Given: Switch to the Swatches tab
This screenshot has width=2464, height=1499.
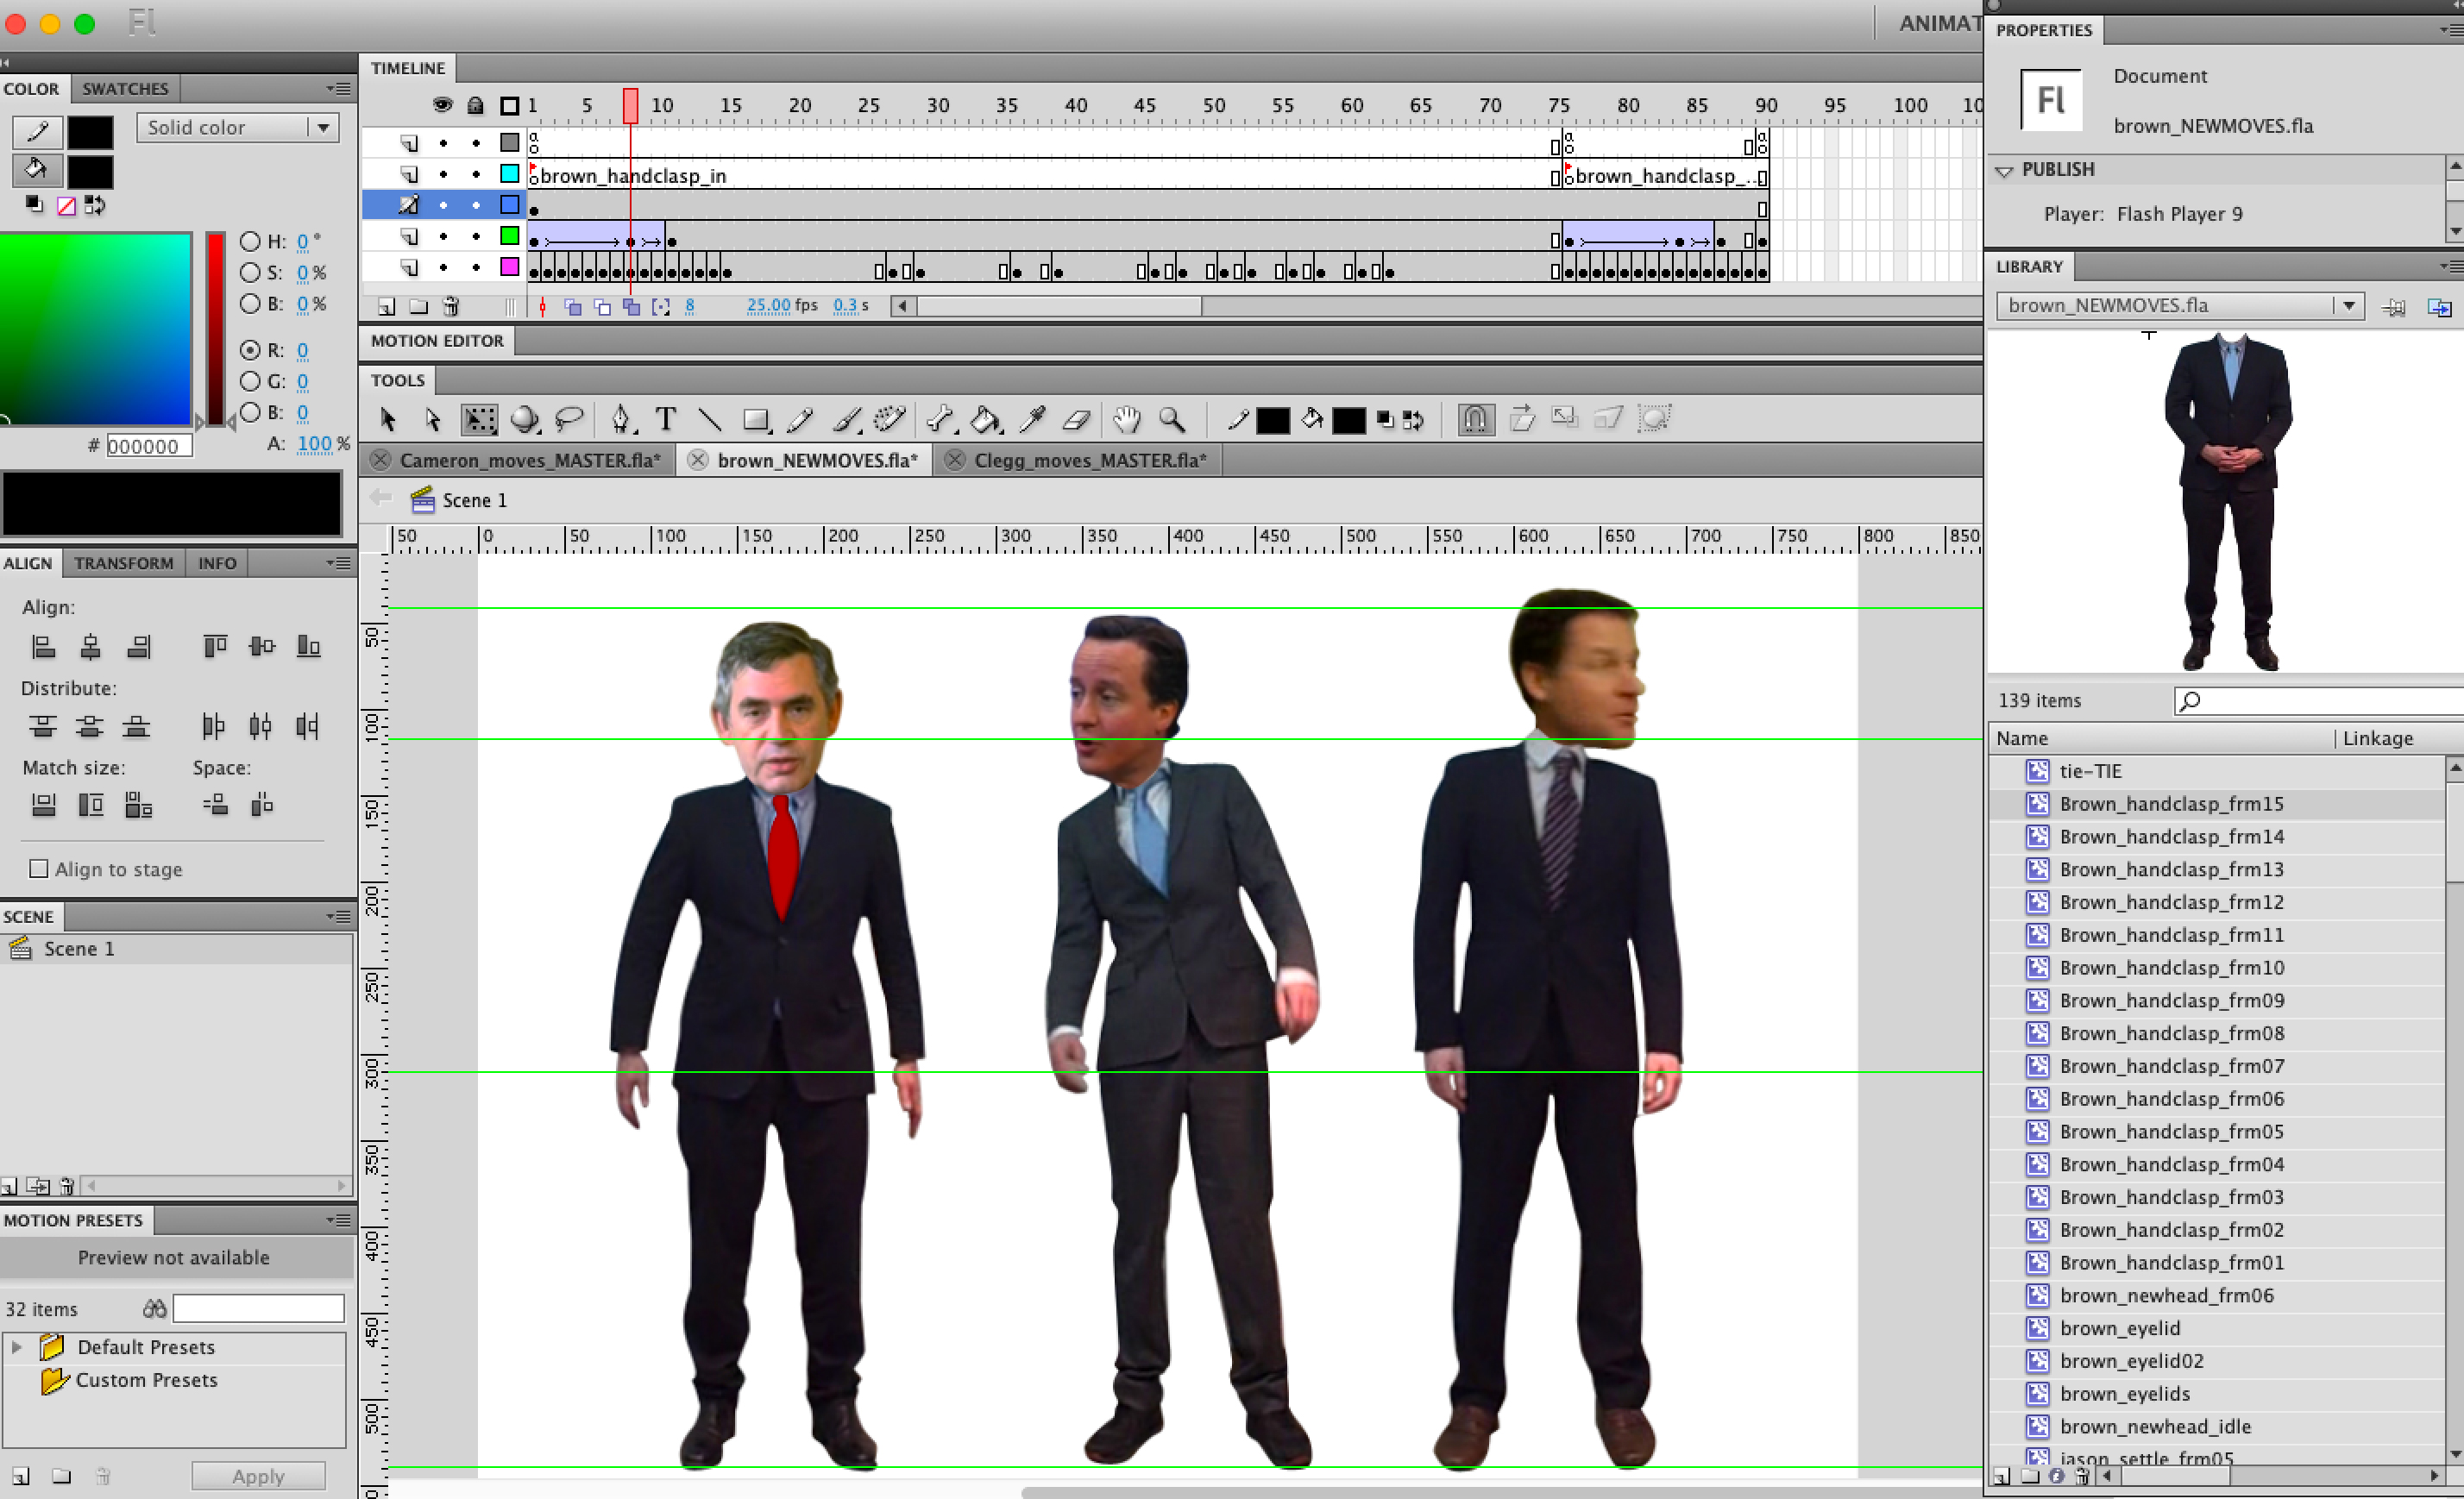Looking at the screenshot, I should (x=125, y=88).
